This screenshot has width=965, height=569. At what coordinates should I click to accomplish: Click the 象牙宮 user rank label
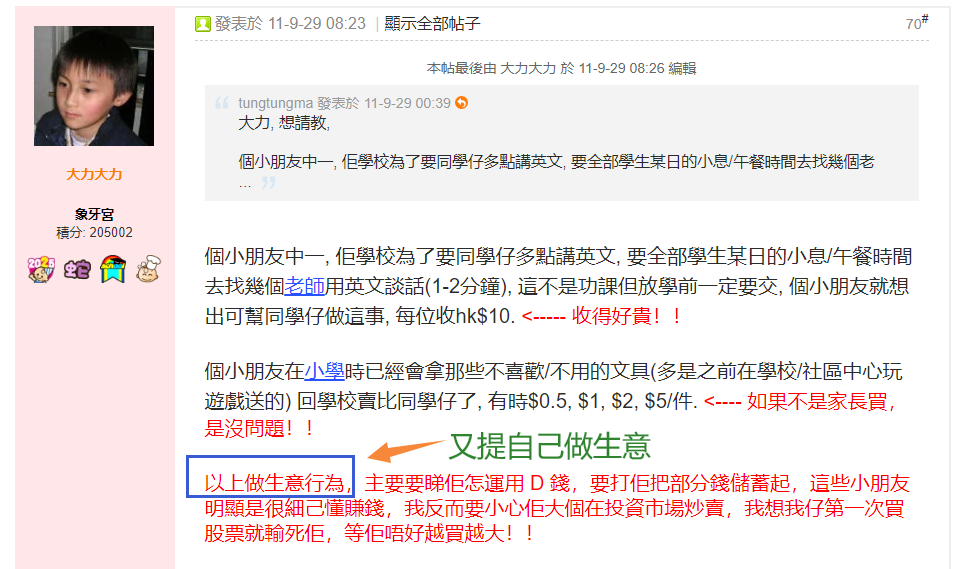pyautogui.click(x=94, y=214)
